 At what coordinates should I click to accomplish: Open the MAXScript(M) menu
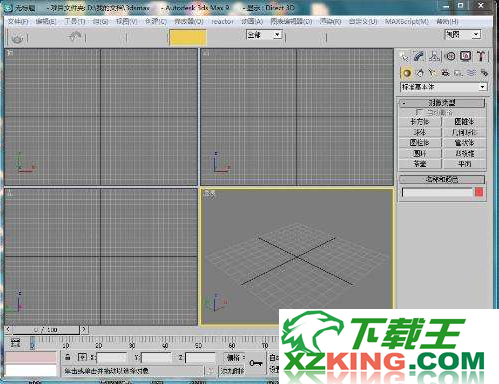coord(407,22)
